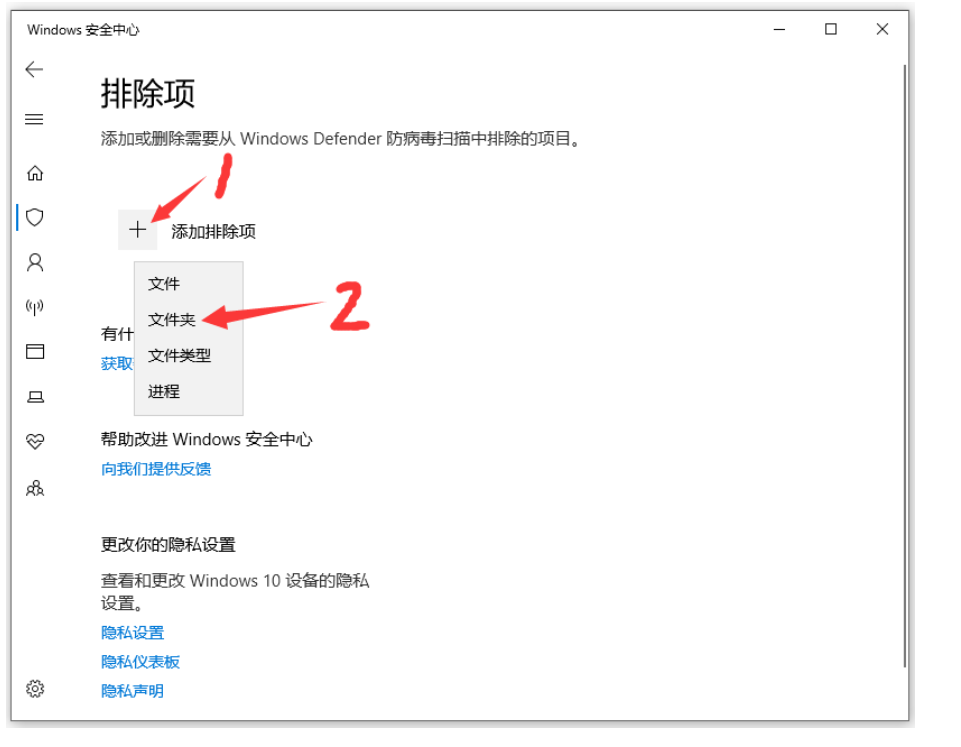The image size is (961, 747).
Task: Open family options people icon
Action: [x=35, y=488]
